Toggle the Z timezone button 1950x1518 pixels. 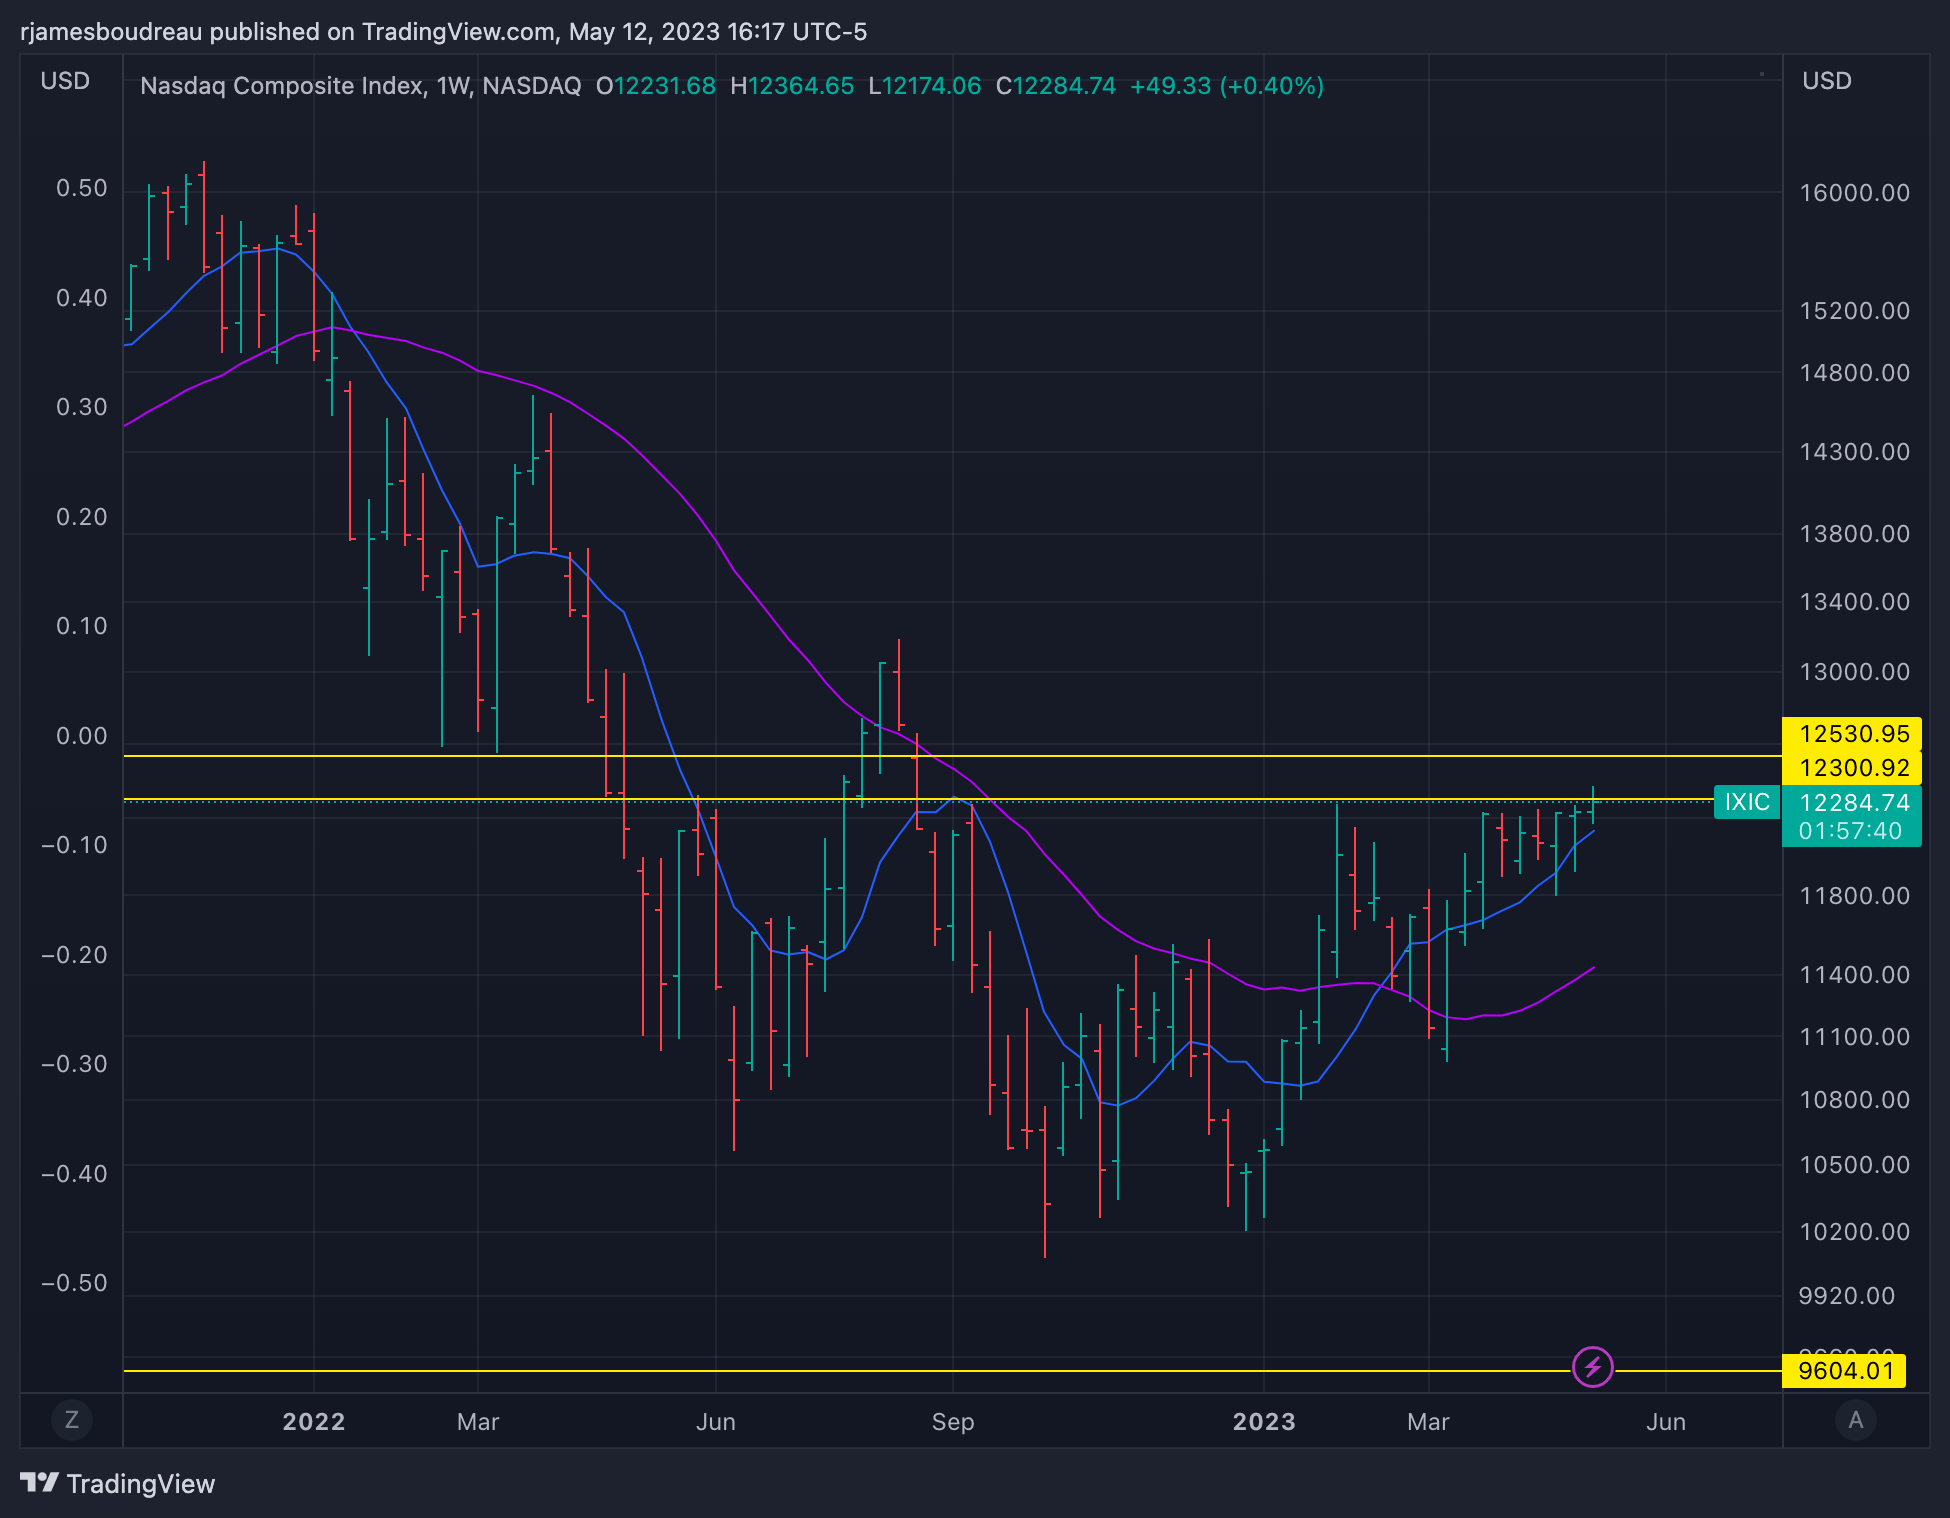(71, 1420)
